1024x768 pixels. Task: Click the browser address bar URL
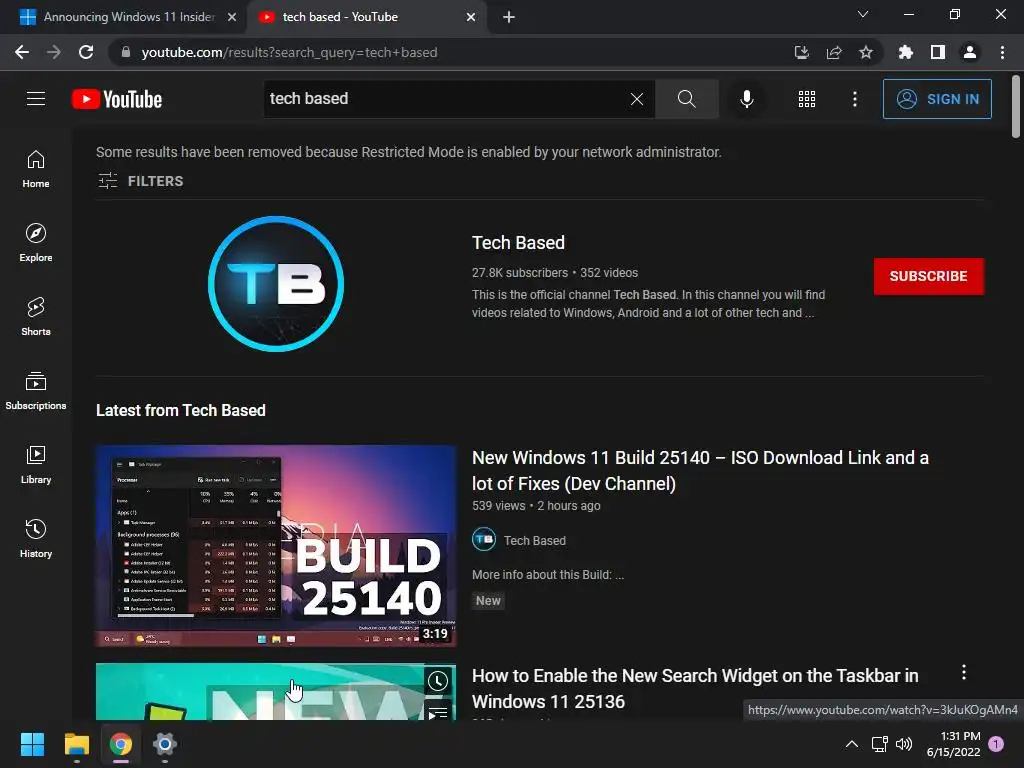tap(289, 52)
